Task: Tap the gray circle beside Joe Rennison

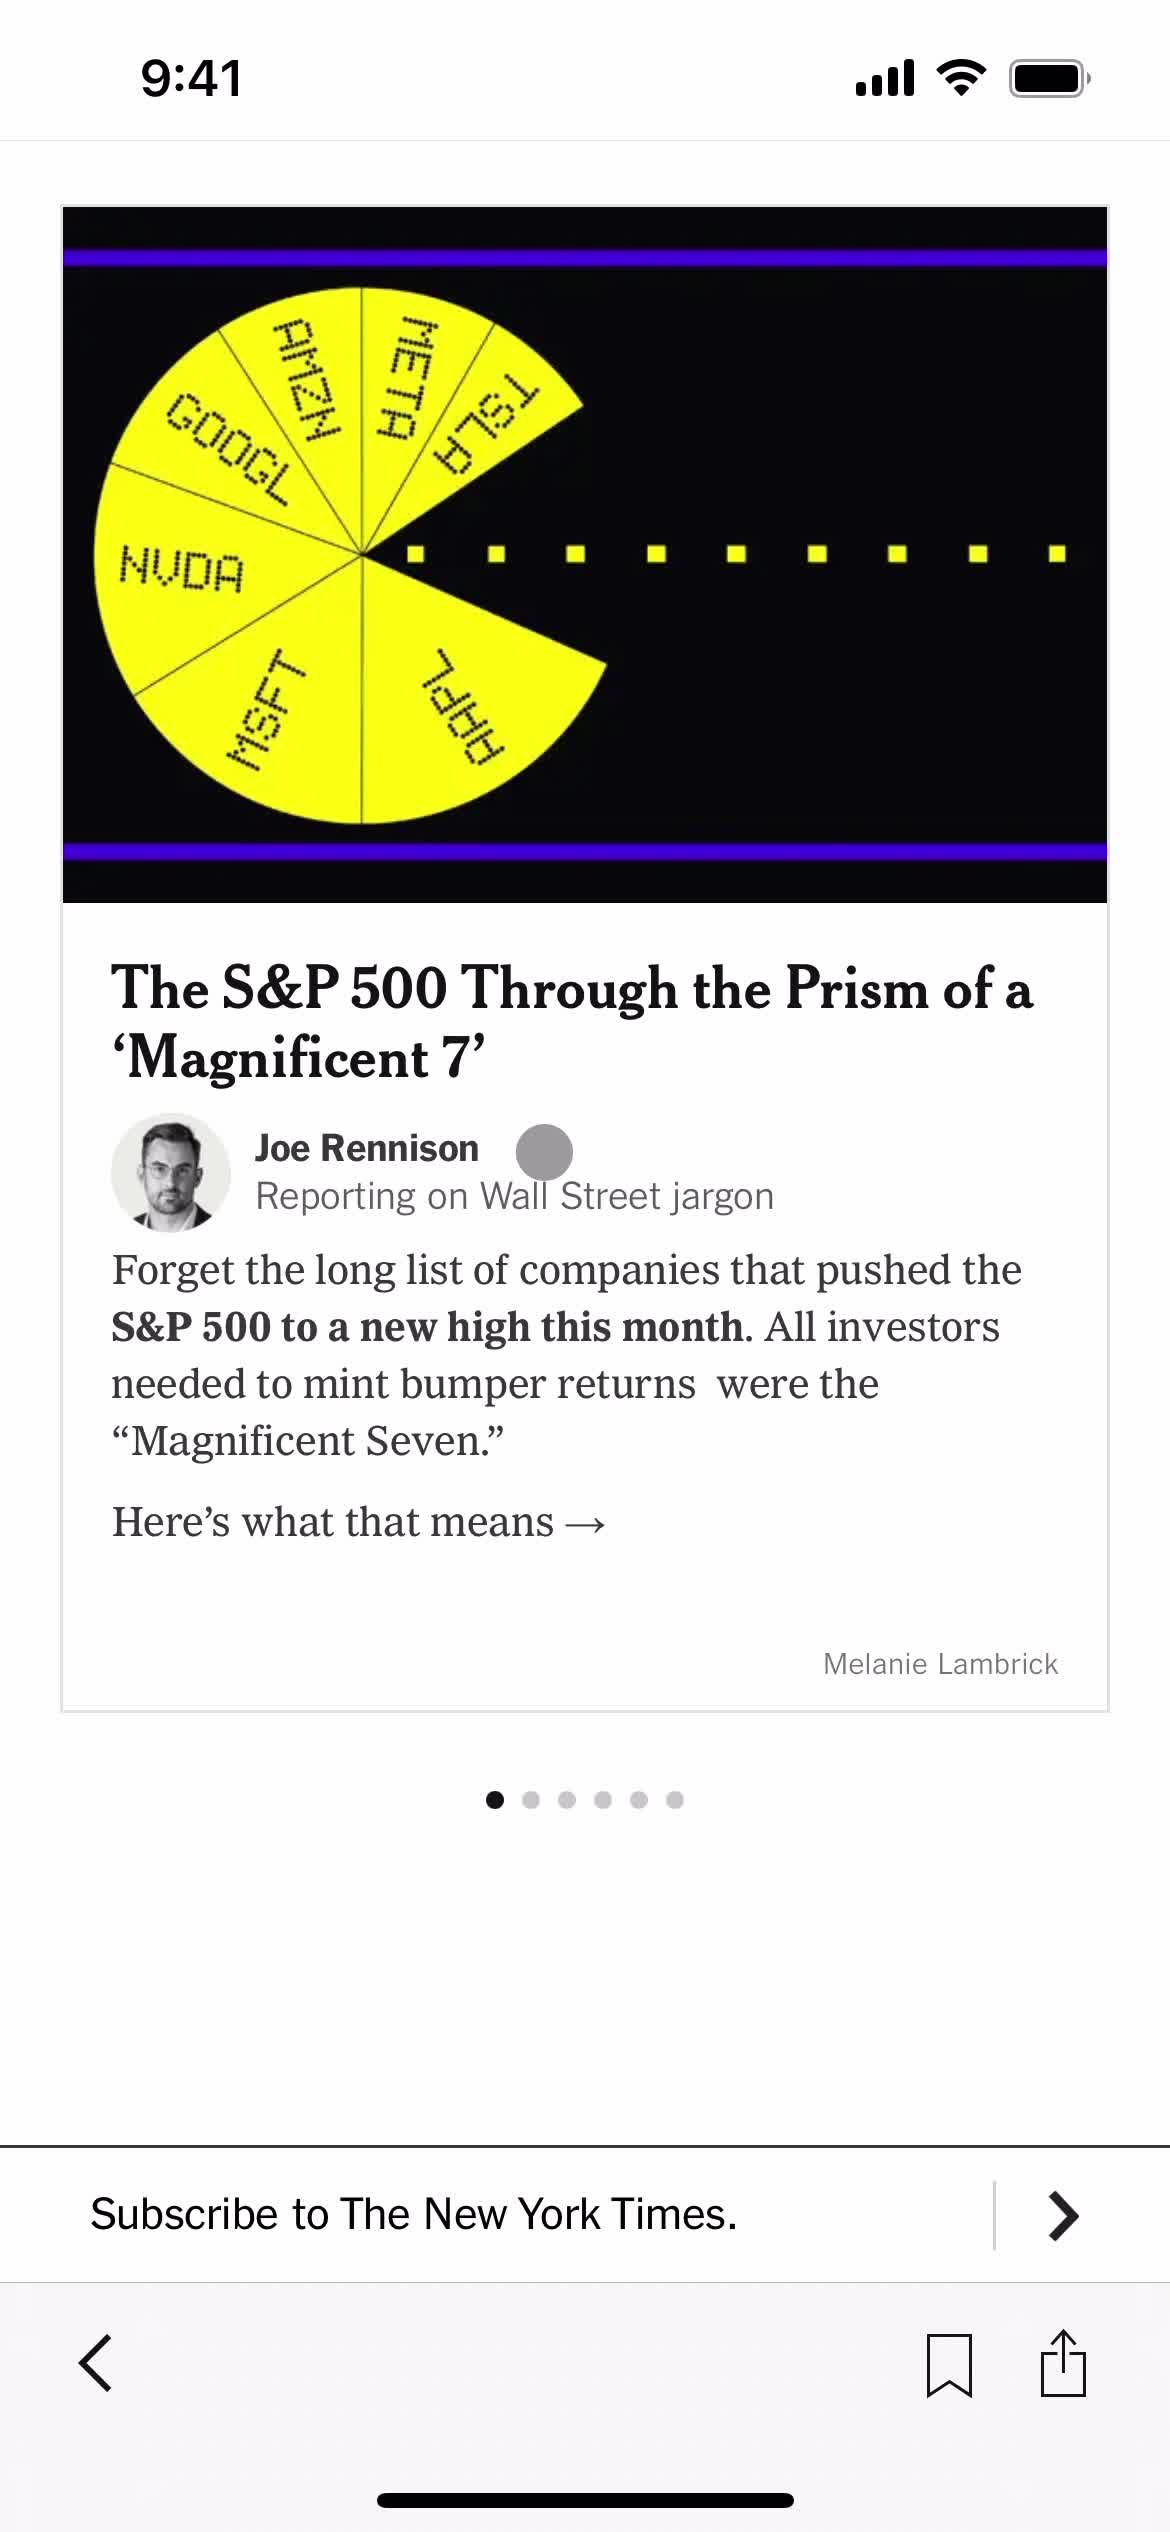Action: tap(544, 1152)
